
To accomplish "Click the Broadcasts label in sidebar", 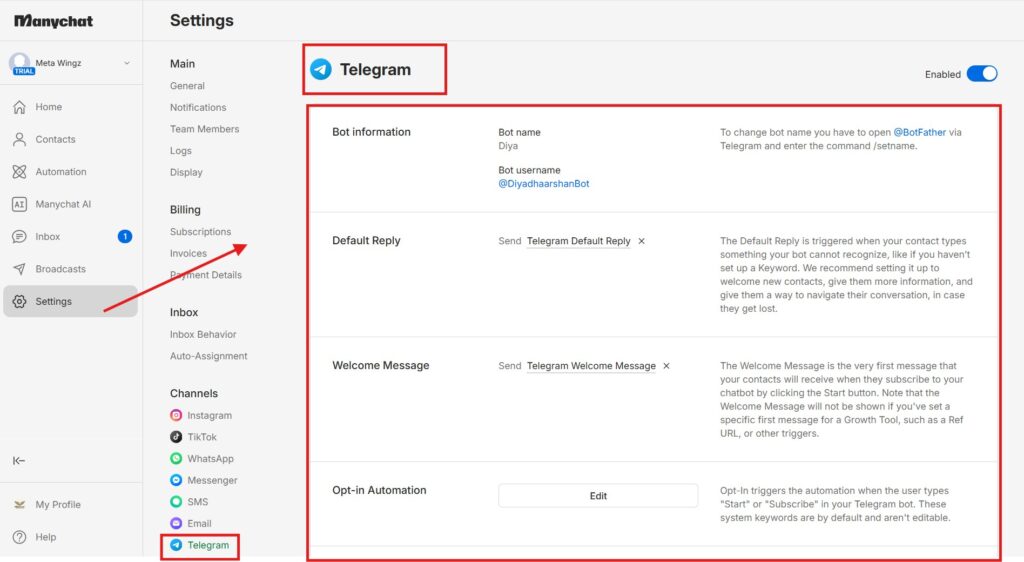I will coord(60,269).
